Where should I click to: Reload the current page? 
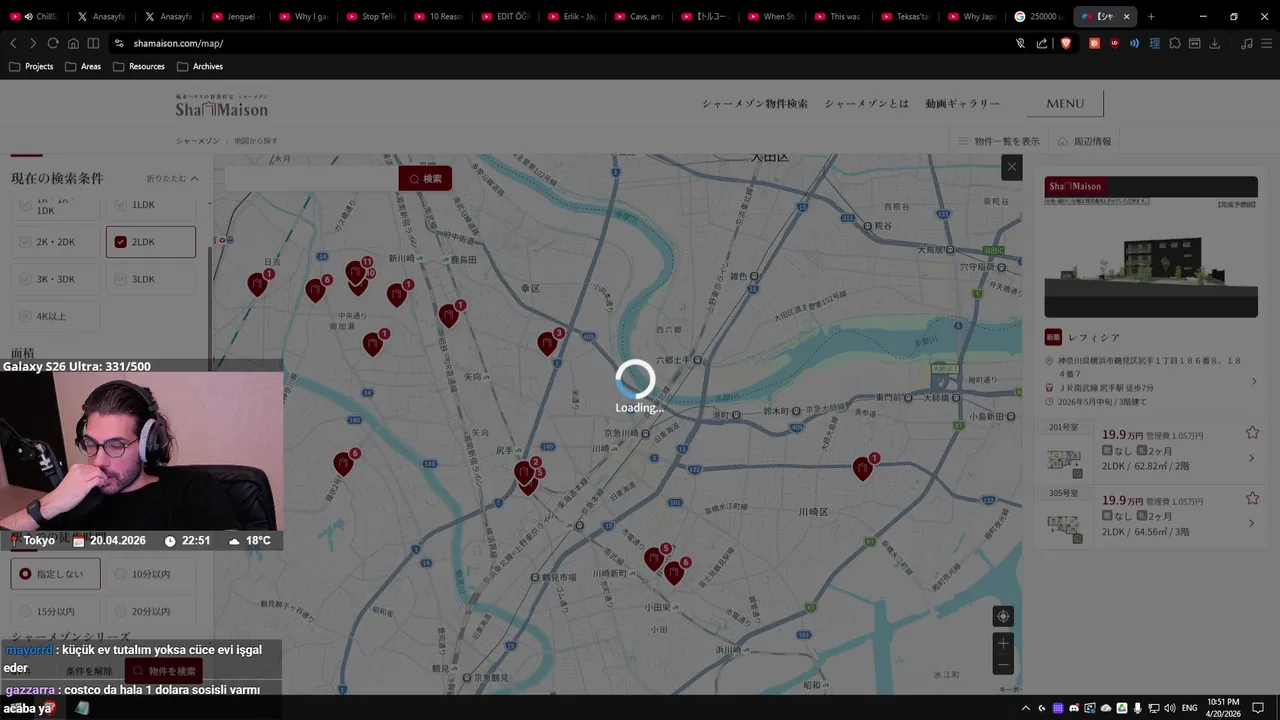point(53,43)
